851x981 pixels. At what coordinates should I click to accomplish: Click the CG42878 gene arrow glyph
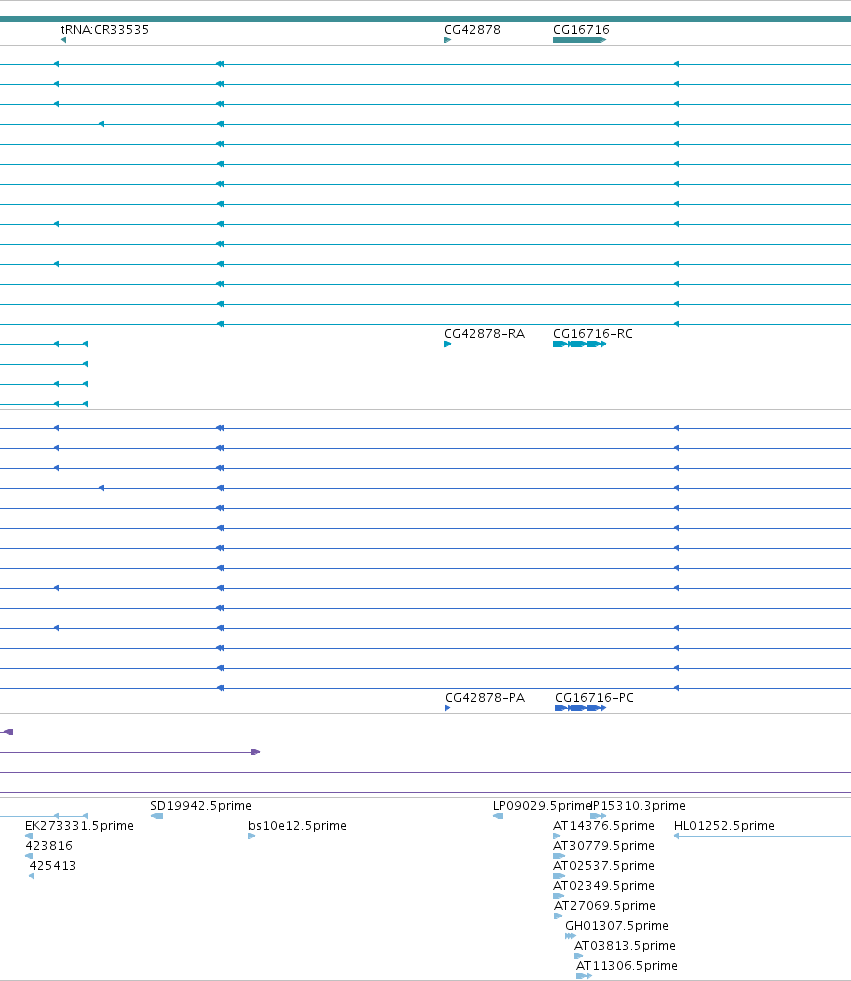pos(447,40)
